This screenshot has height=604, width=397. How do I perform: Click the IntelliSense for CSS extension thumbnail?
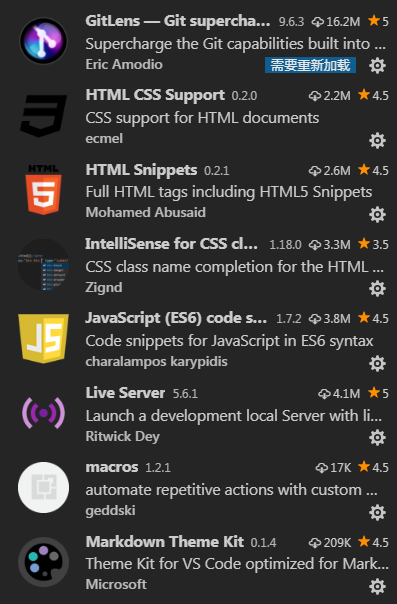coord(43,265)
